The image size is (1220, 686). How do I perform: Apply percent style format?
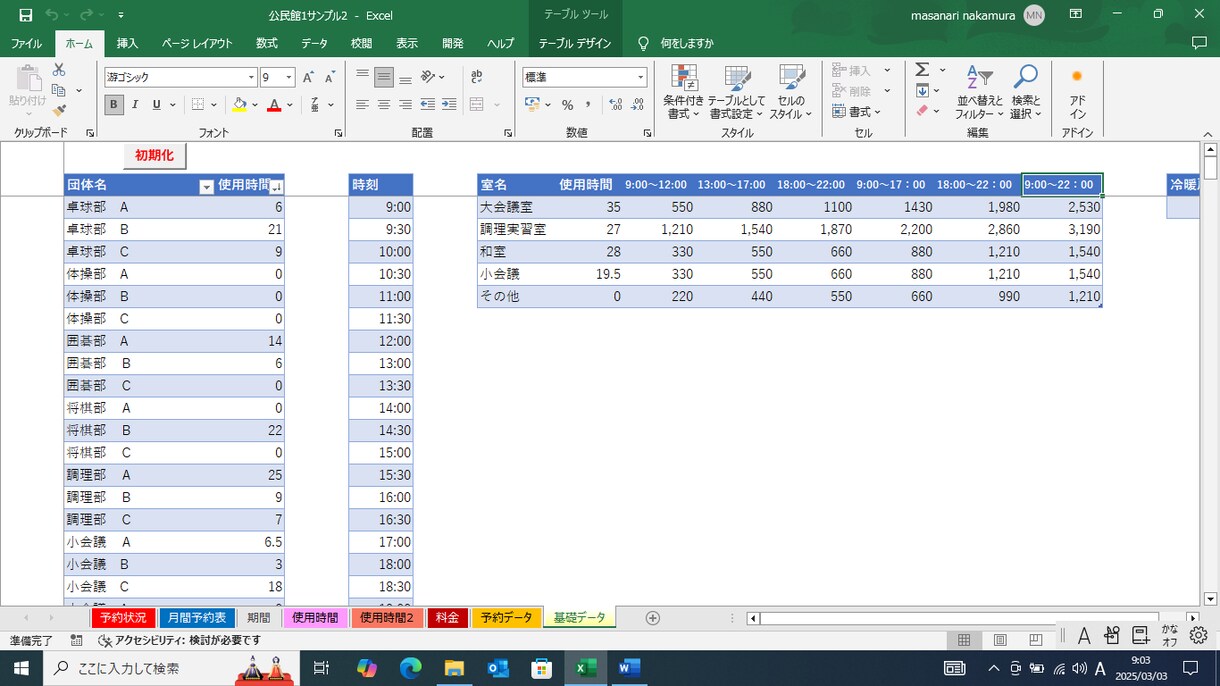pyautogui.click(x=567, y=105)
